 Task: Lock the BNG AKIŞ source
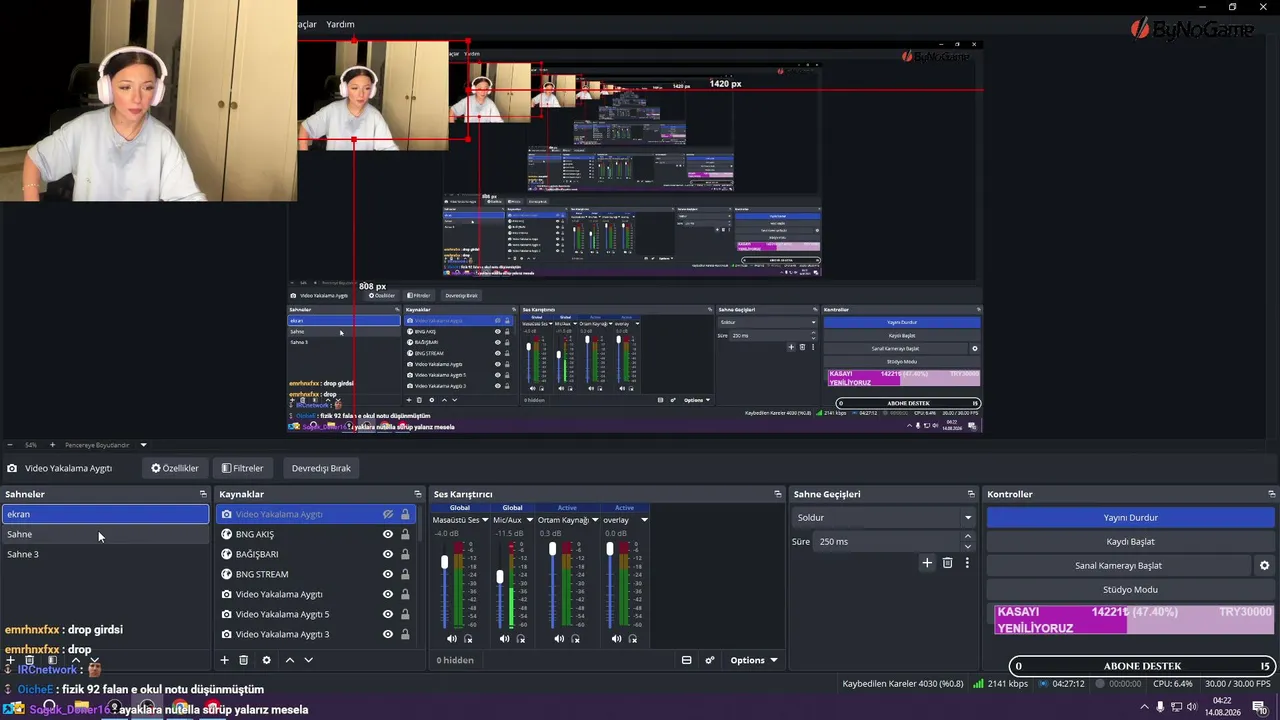405,534
